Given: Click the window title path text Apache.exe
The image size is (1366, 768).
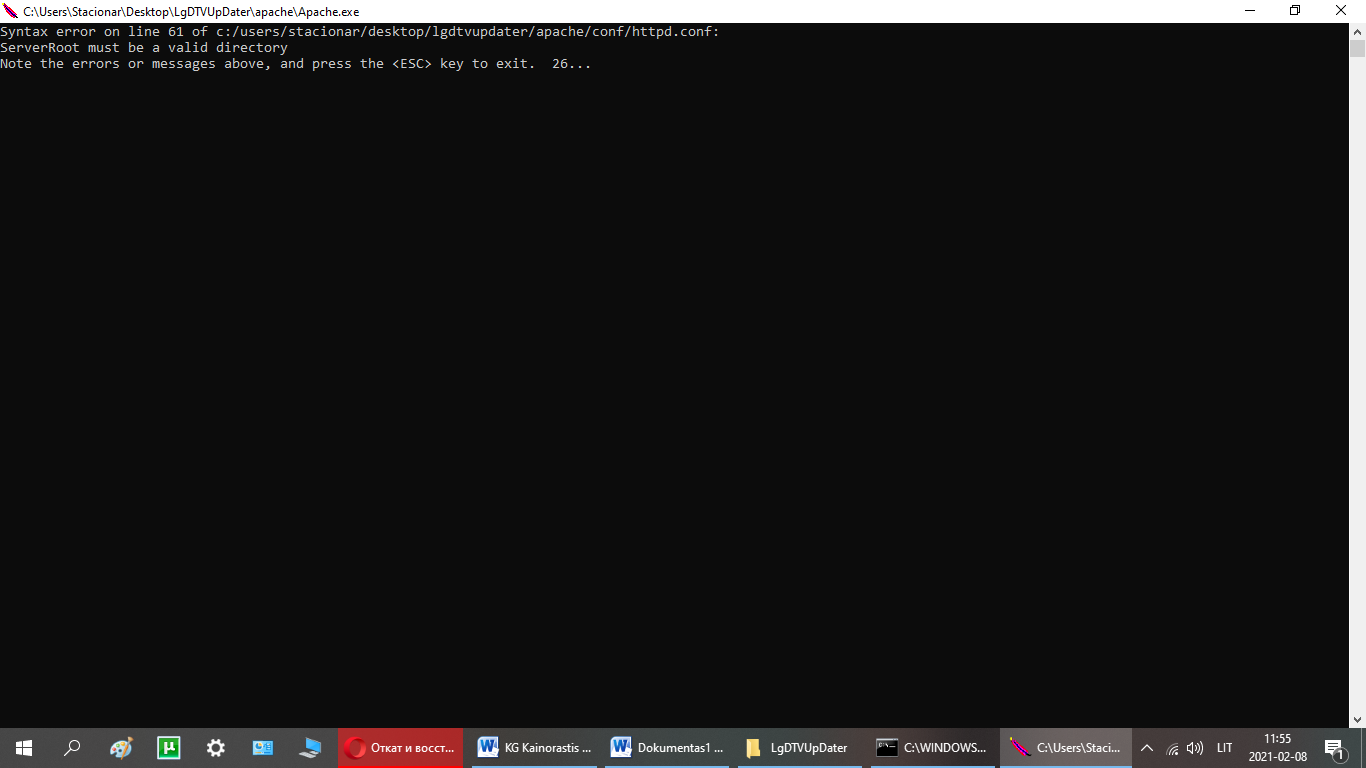Looking at the screenshot, I should (x=191, y=11).
